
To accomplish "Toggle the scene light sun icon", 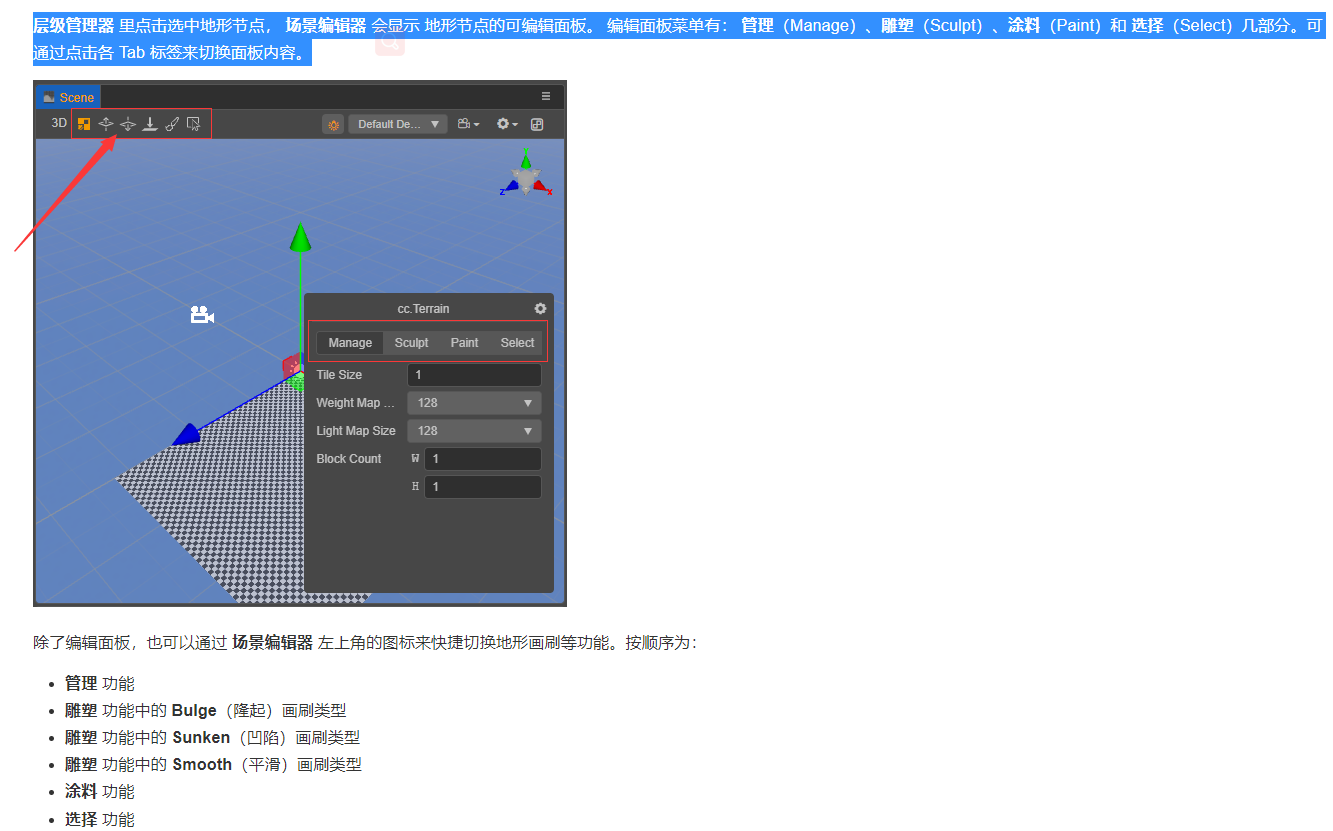I will tap(333, 124).
